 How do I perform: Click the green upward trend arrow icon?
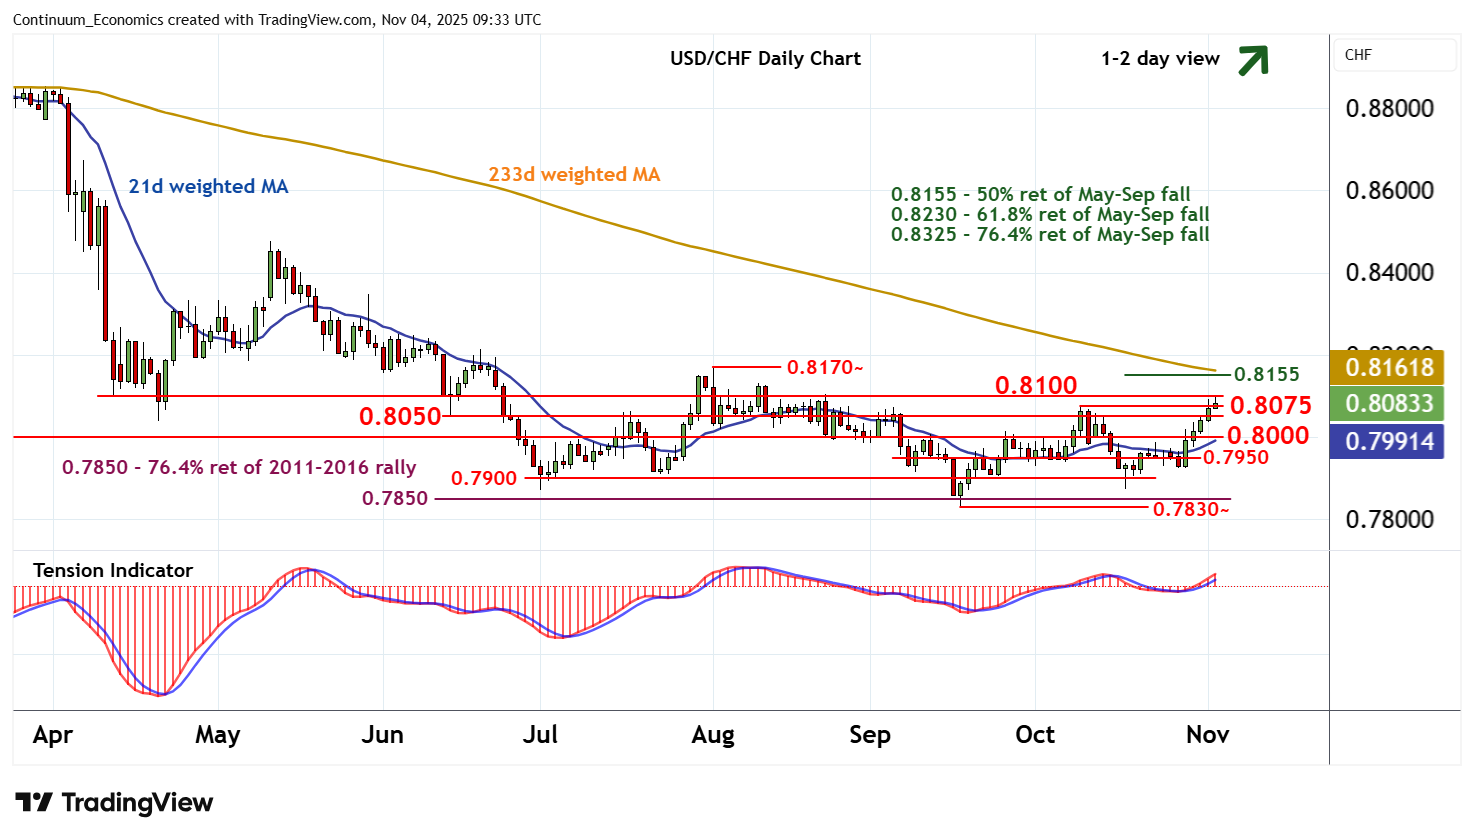(1252, 60)
